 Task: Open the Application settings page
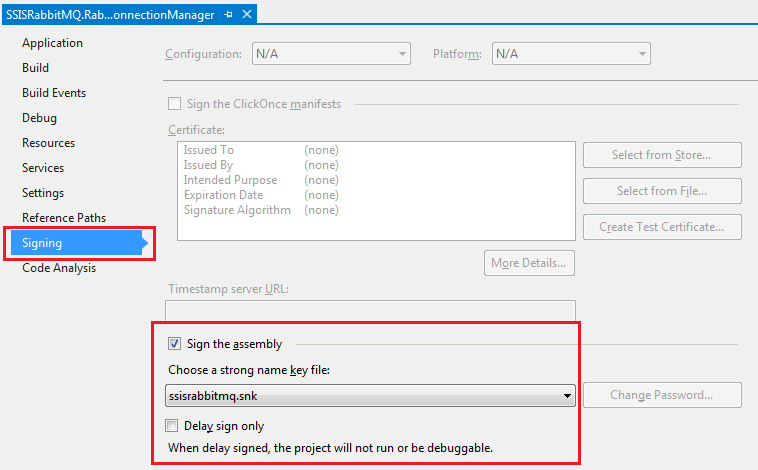click(x=52, y=43)
